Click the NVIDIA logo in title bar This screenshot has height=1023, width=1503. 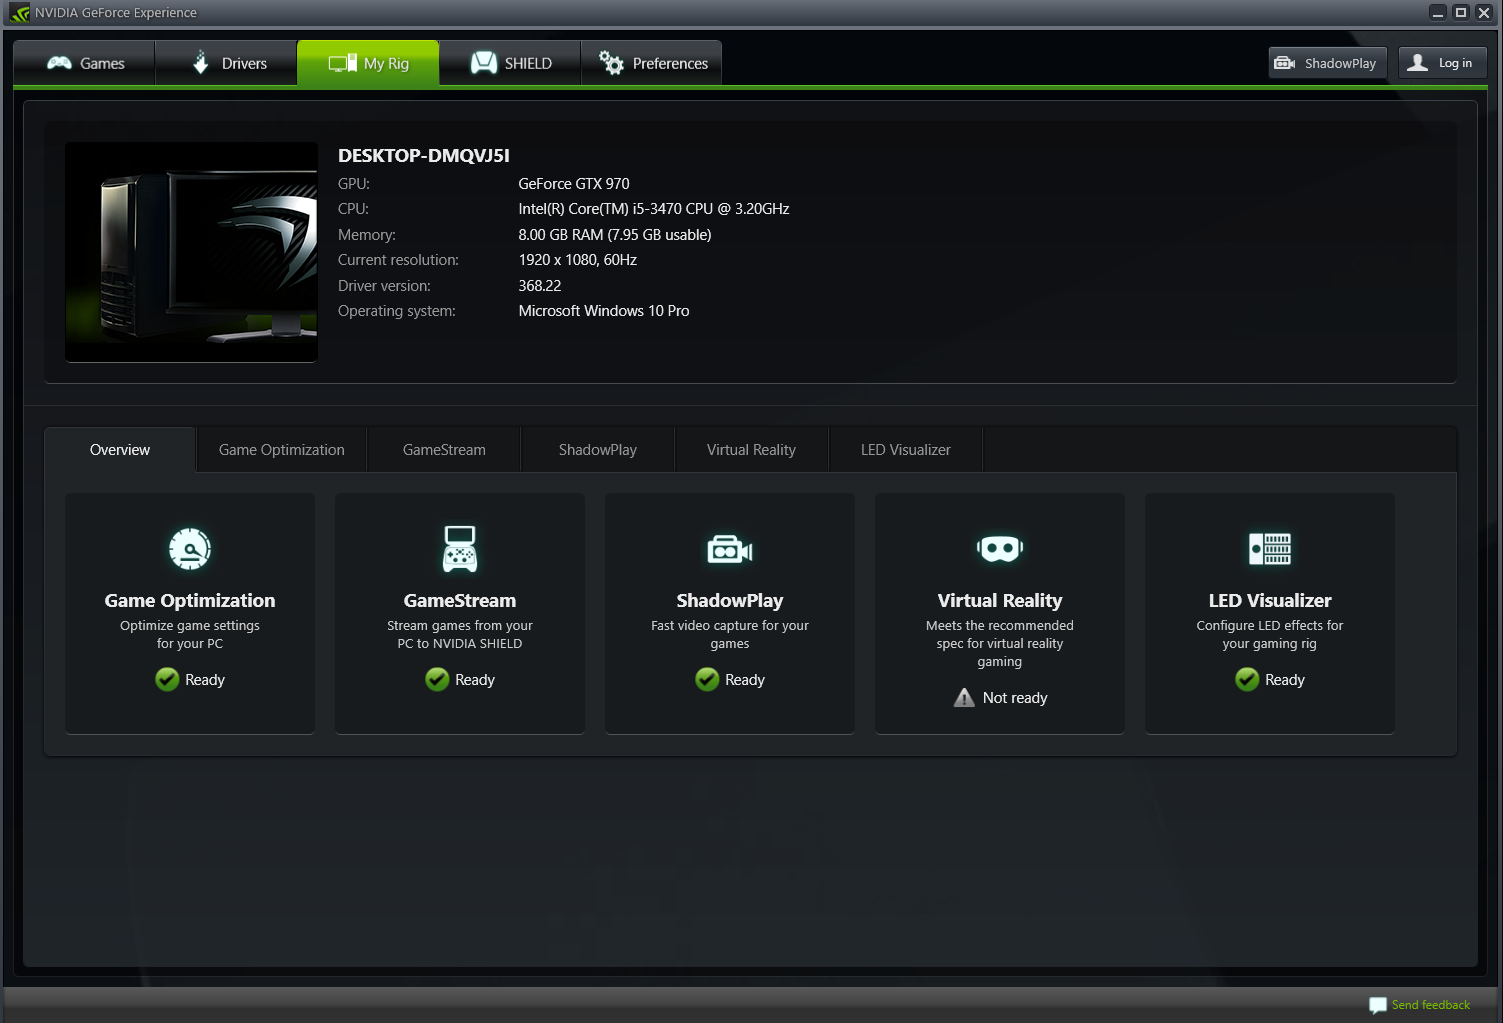[x=19, y=13]
